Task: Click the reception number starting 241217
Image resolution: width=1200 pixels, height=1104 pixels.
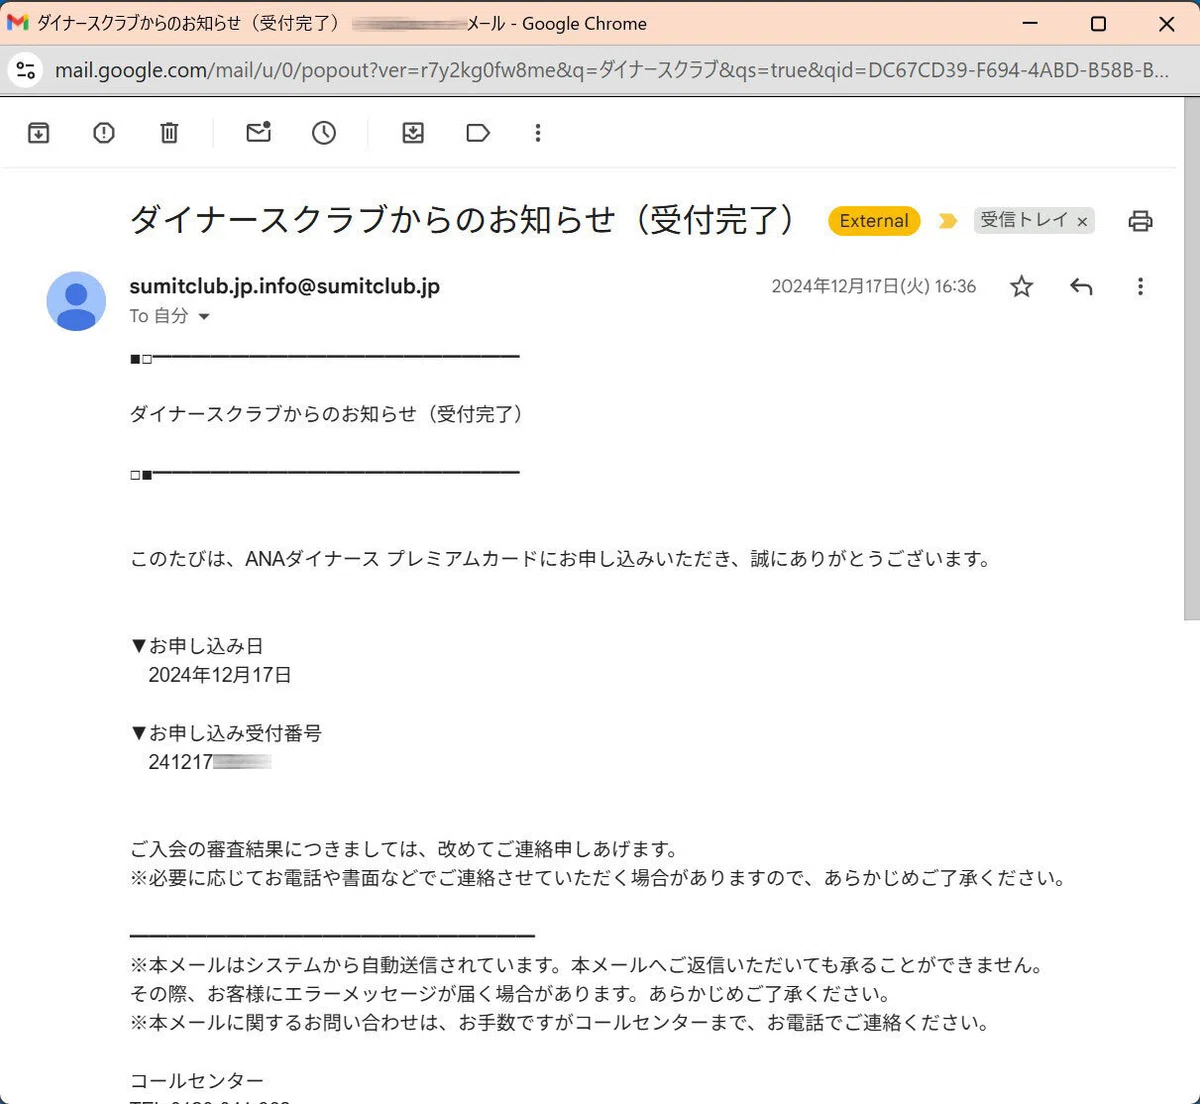Action: tap(210, 762)
